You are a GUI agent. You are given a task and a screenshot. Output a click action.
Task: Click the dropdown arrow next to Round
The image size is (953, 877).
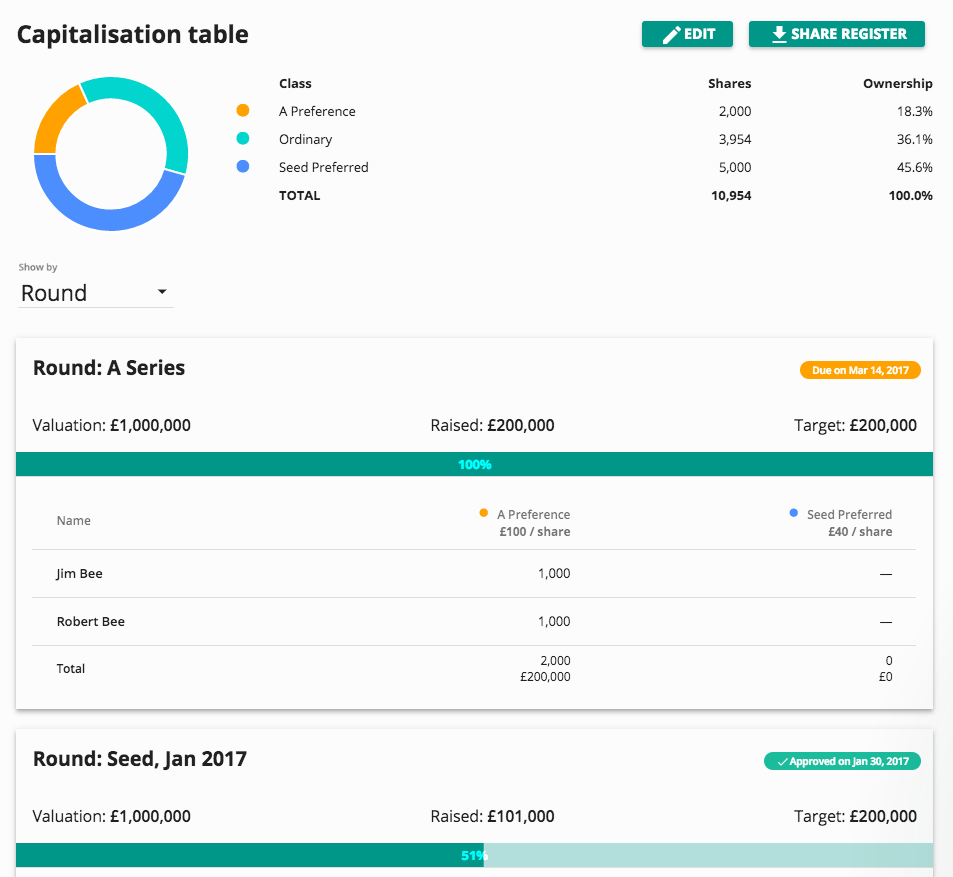point(162,293)
